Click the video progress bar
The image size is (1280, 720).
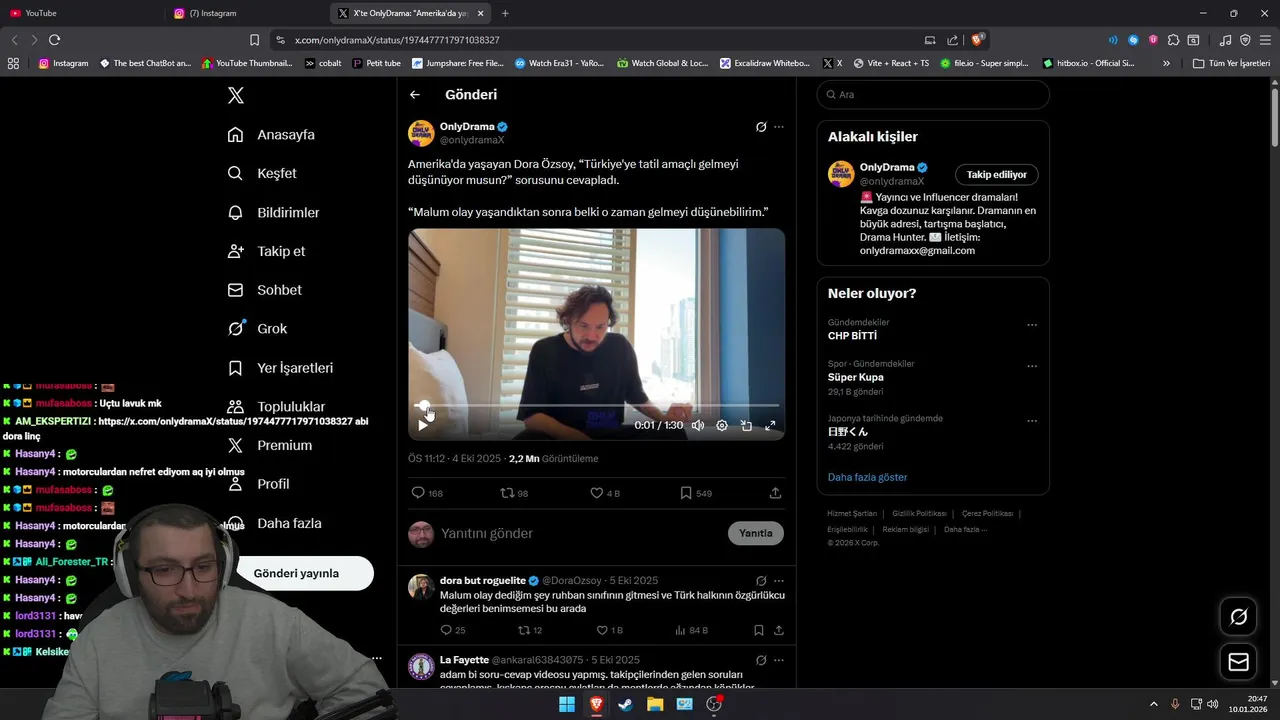tap(597, 406)
